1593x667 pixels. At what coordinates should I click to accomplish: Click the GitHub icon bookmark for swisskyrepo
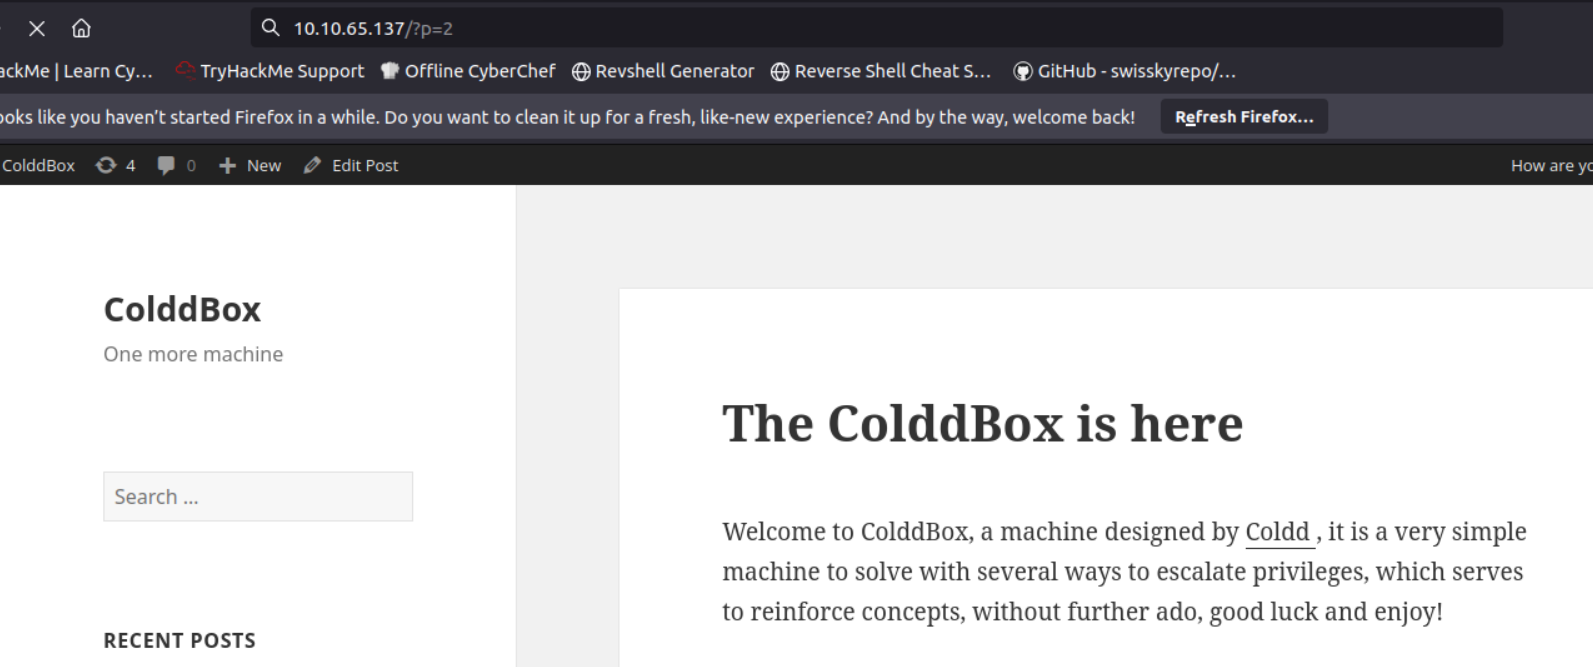pos(1022,71)
